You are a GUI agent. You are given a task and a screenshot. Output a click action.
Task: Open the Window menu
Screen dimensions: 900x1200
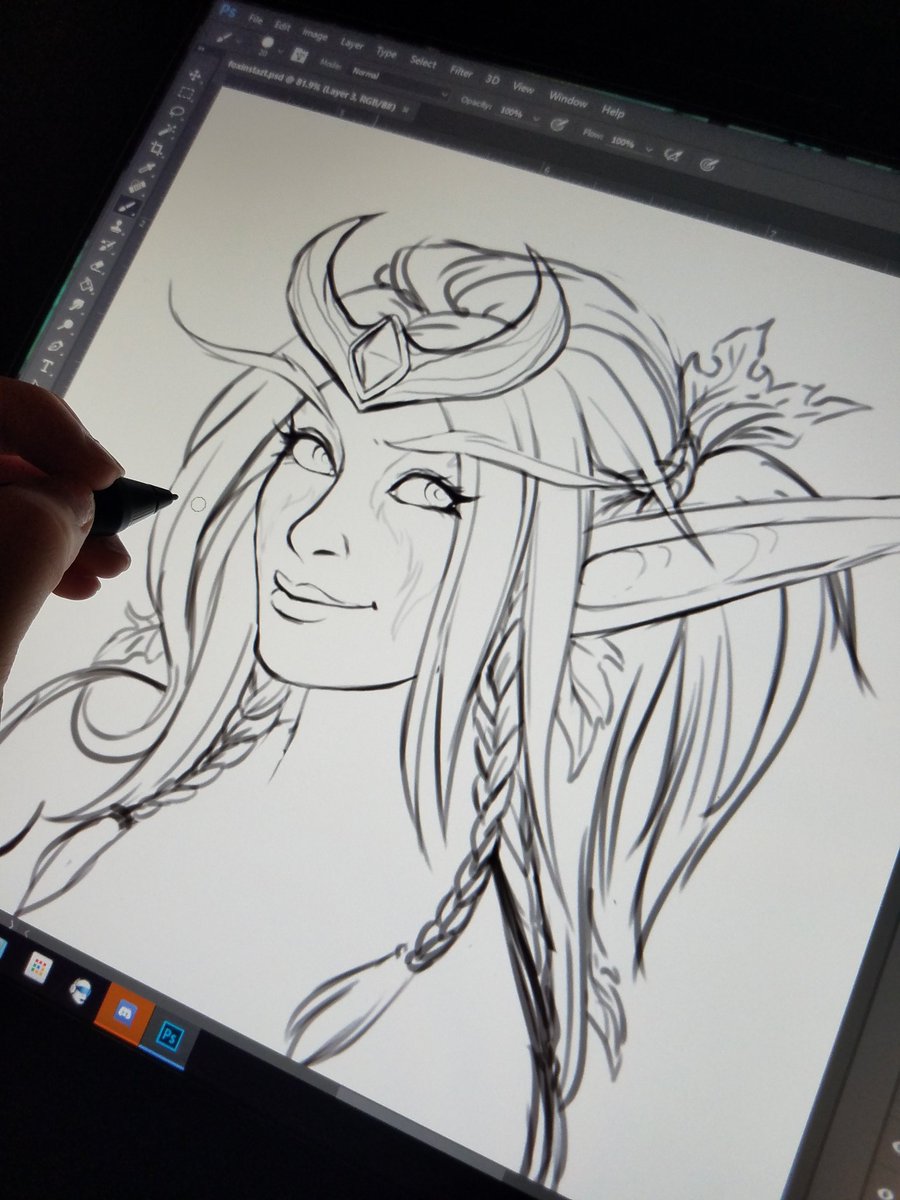pos(568,99)
